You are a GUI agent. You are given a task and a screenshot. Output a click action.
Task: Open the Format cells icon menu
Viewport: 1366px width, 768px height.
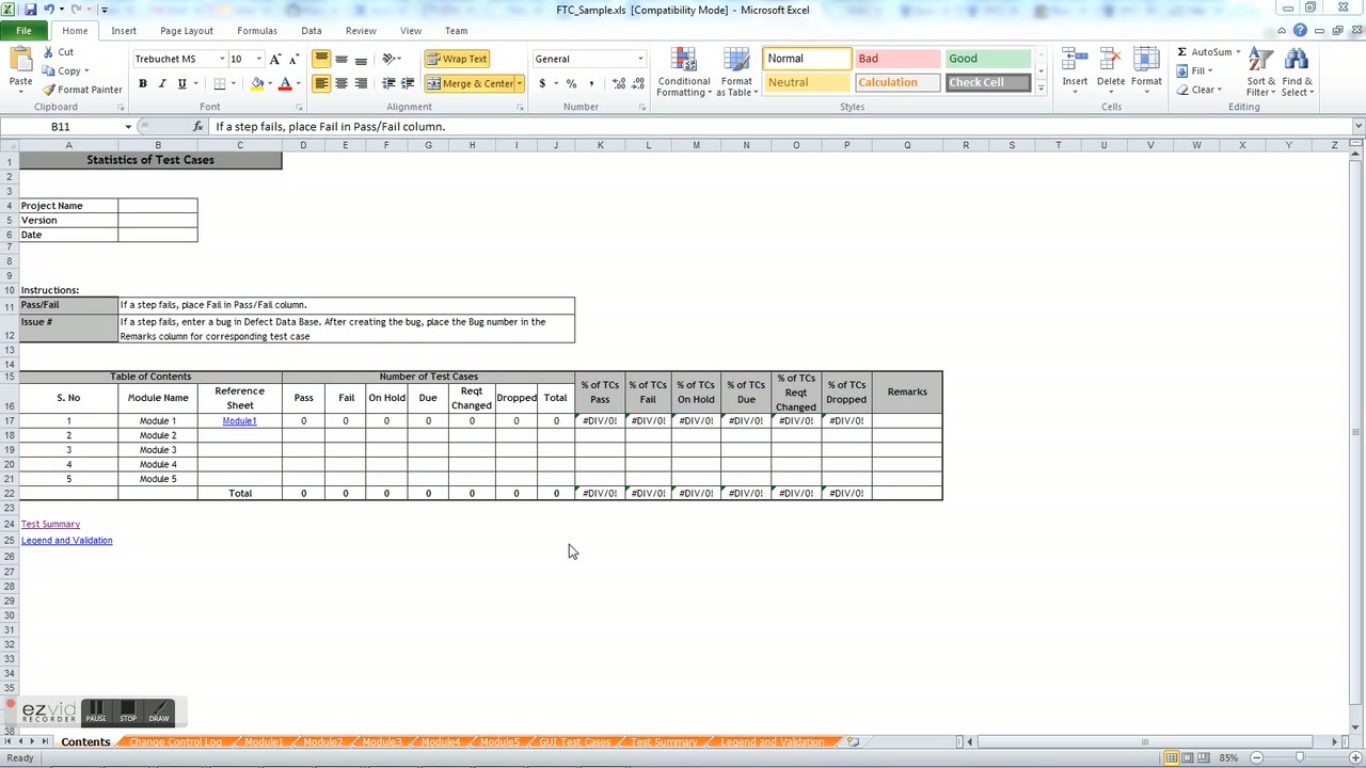click(x=1146, y=60)
